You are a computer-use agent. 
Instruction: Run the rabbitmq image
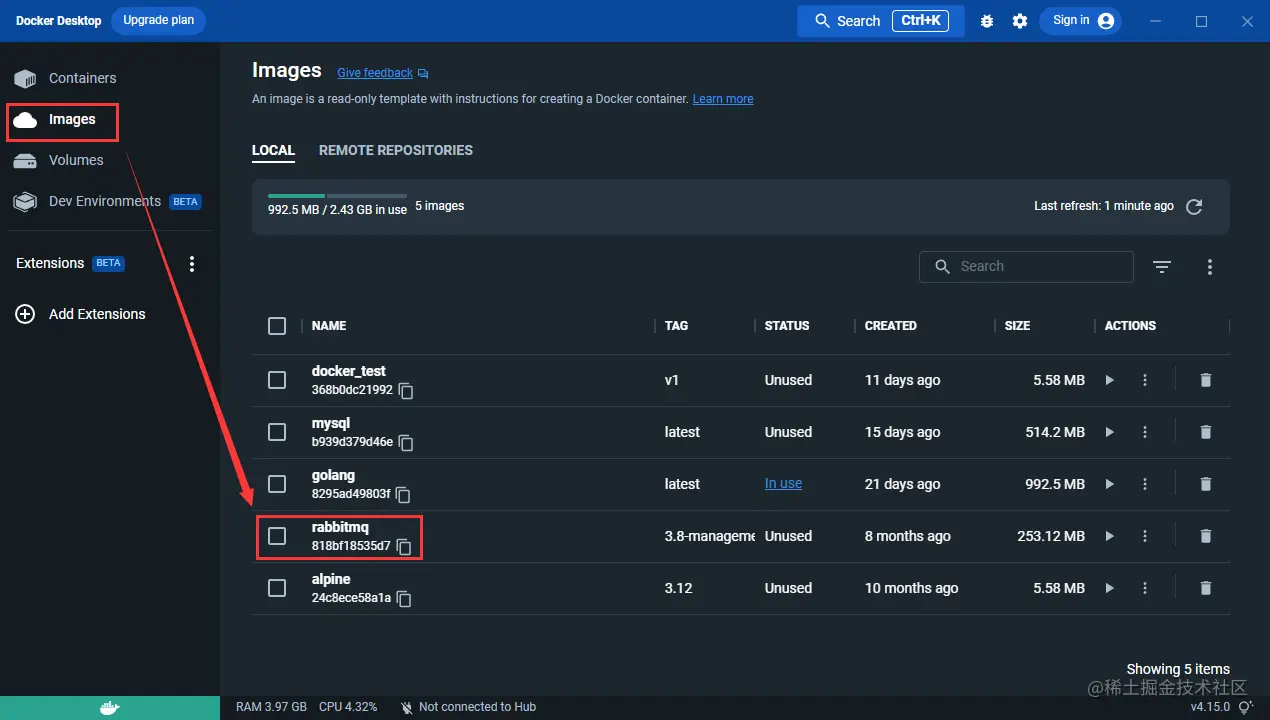click(x=1109, y=536)
